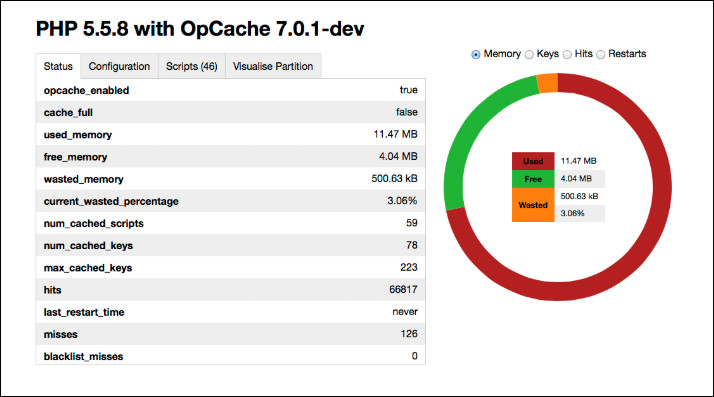
Task: Click the 4.04 MB value in table
Action: (398, 156)
